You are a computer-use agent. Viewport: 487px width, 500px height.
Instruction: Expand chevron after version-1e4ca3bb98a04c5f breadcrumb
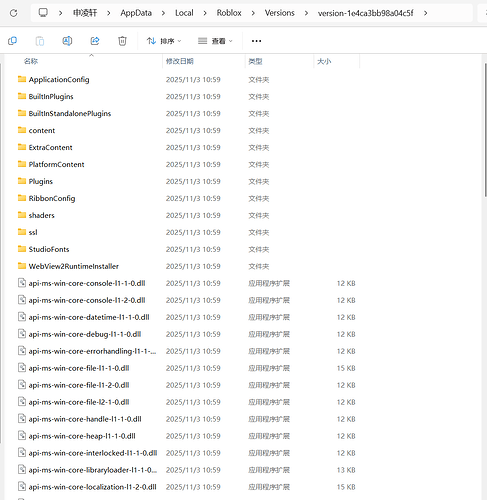[x=425, y=13]
